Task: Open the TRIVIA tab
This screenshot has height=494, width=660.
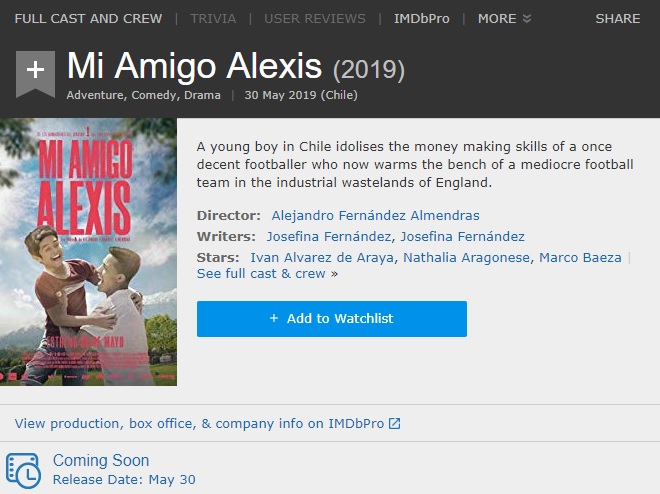Action: [213, 19]
